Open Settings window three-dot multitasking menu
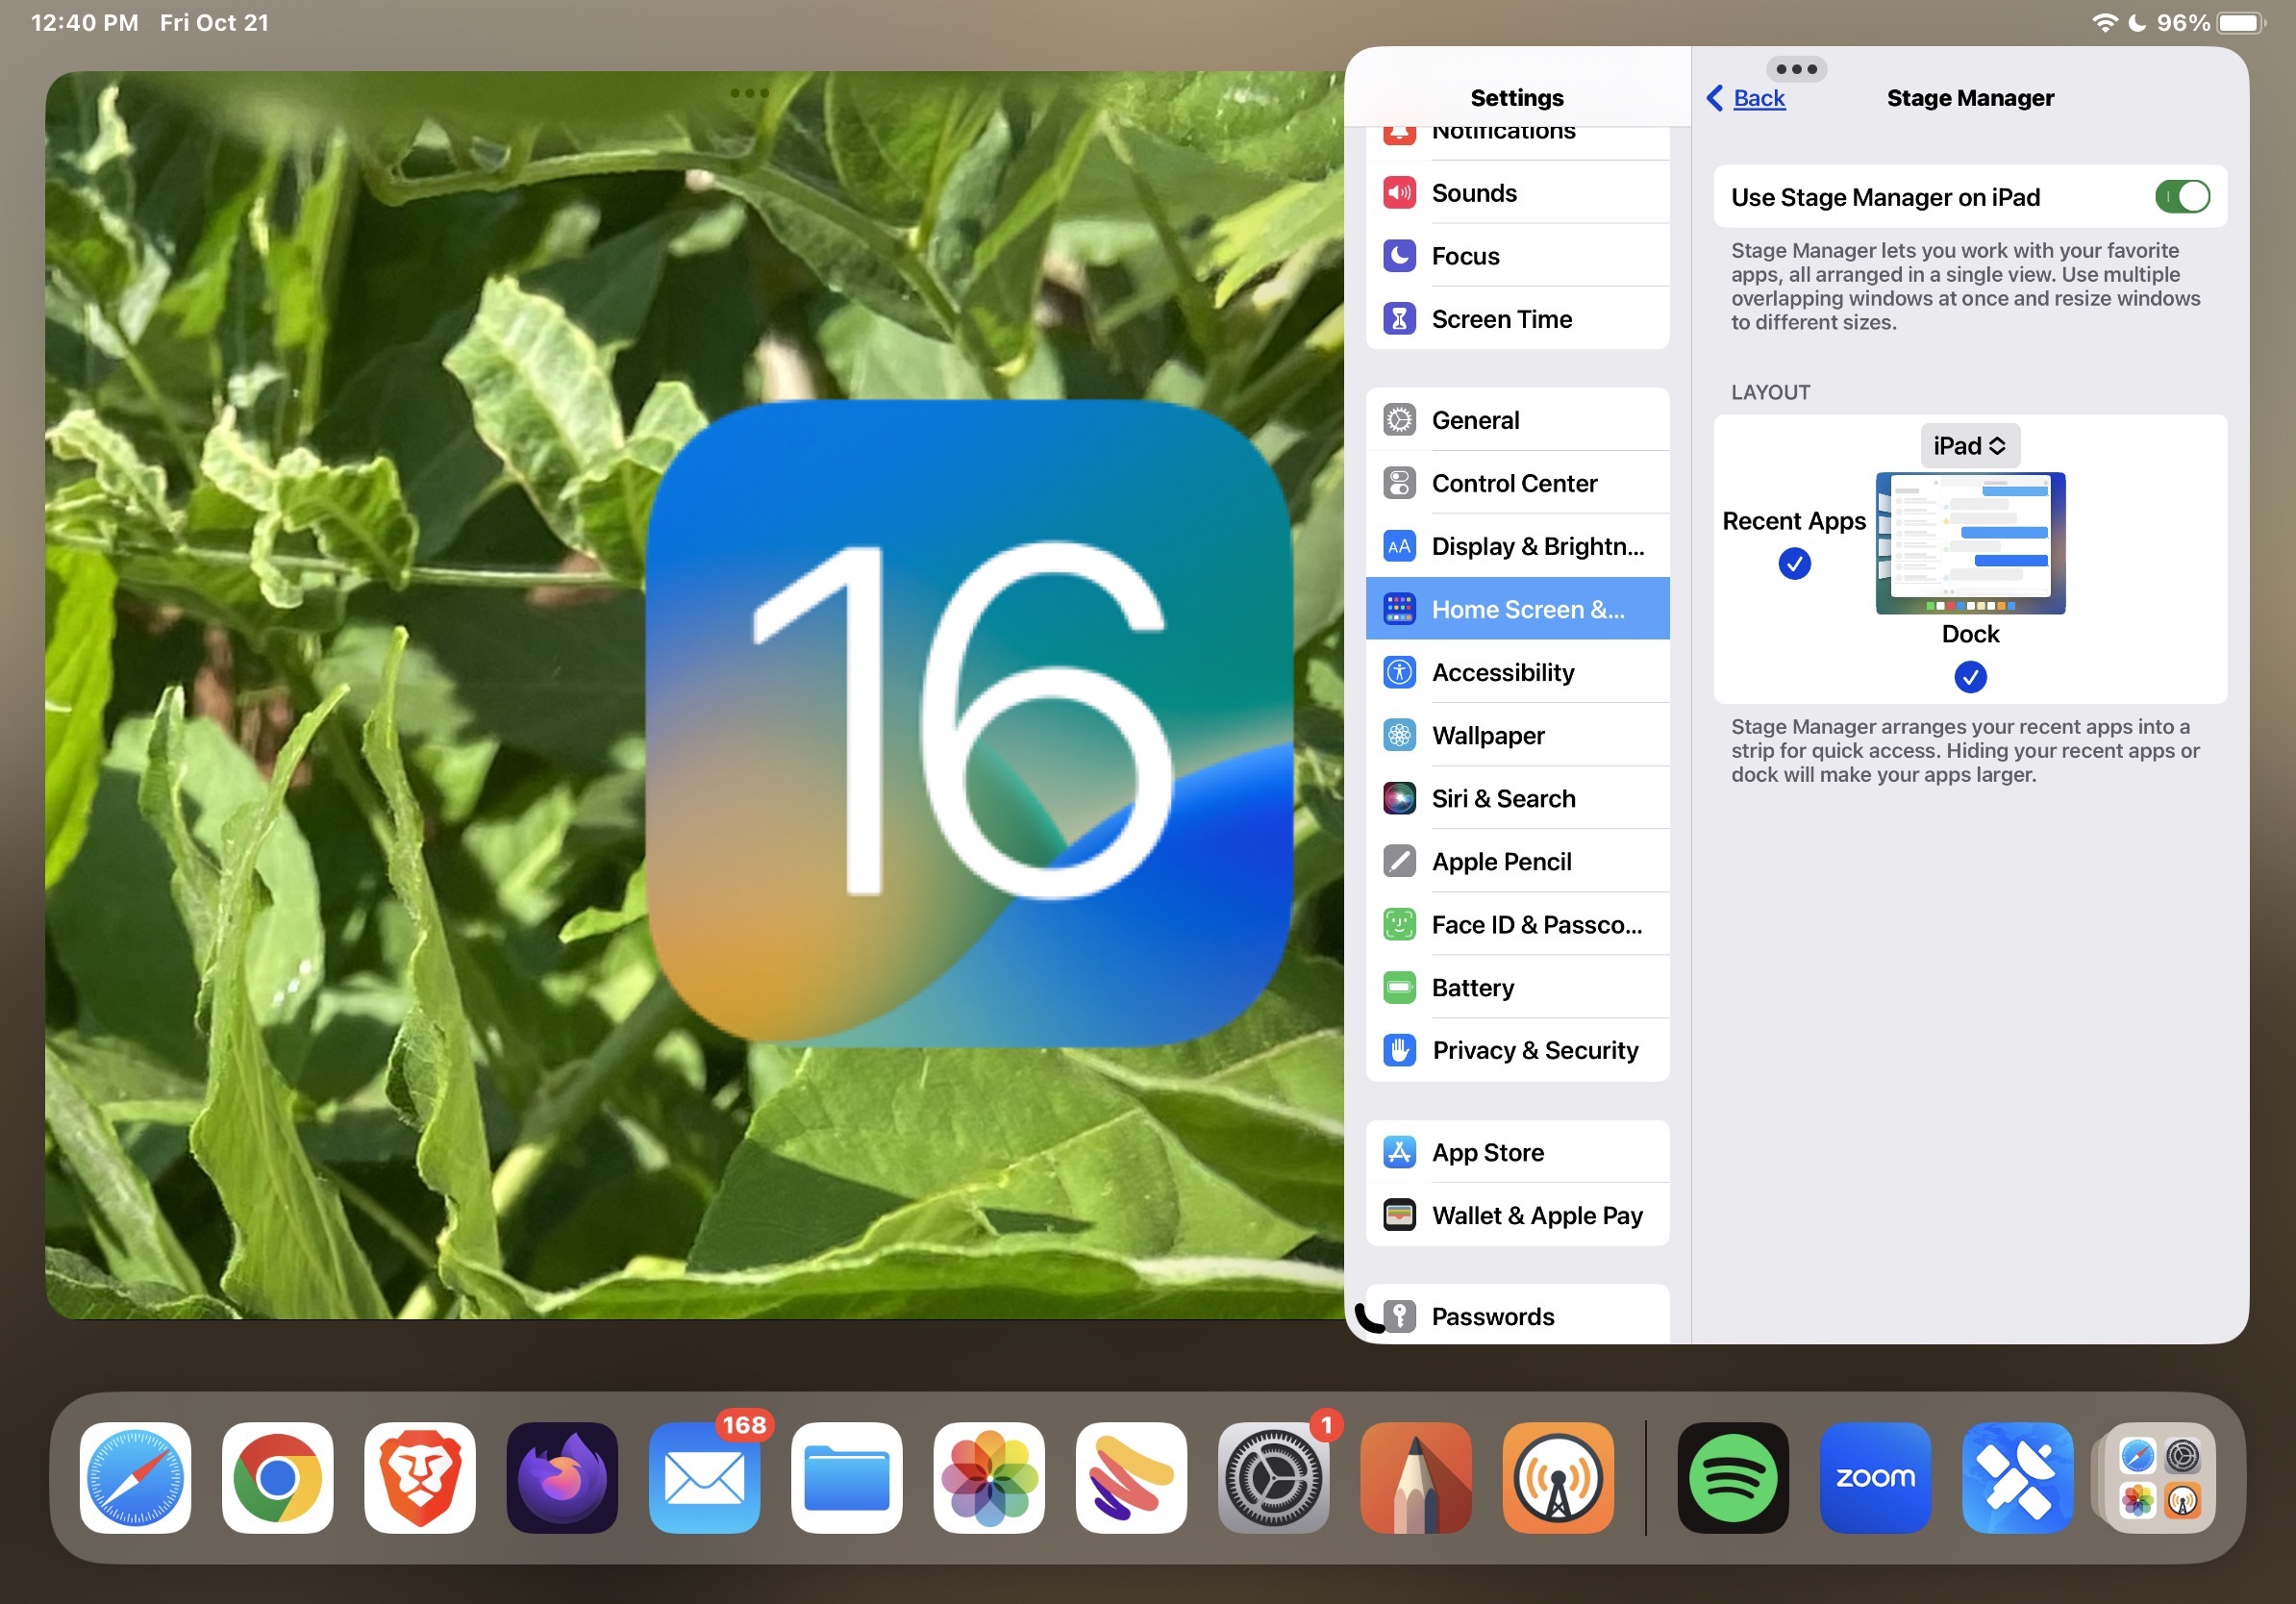2296x1604 pixels. 1796,69
